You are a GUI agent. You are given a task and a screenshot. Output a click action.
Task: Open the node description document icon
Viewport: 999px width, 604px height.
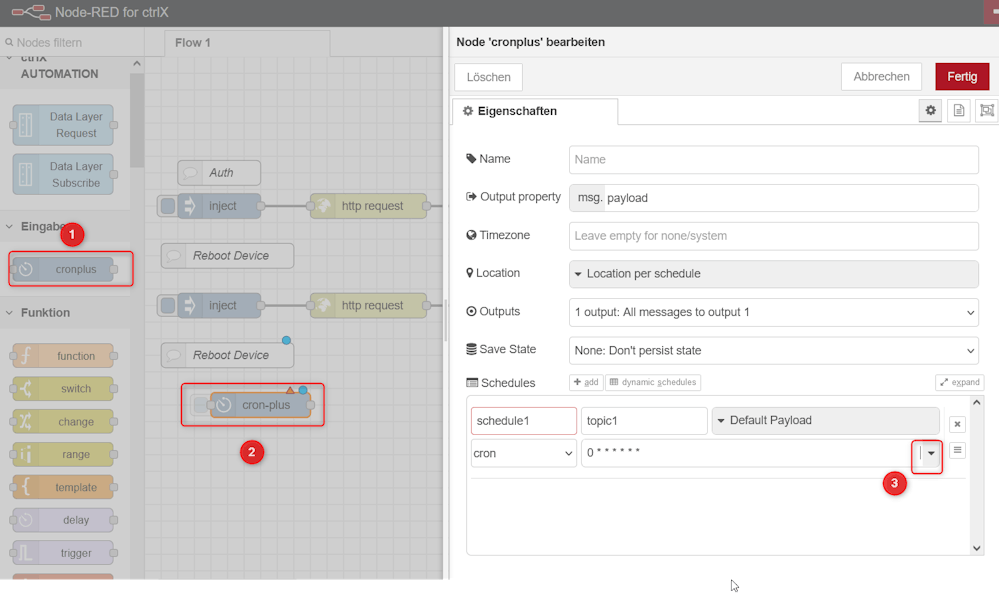tap(959, 110)
